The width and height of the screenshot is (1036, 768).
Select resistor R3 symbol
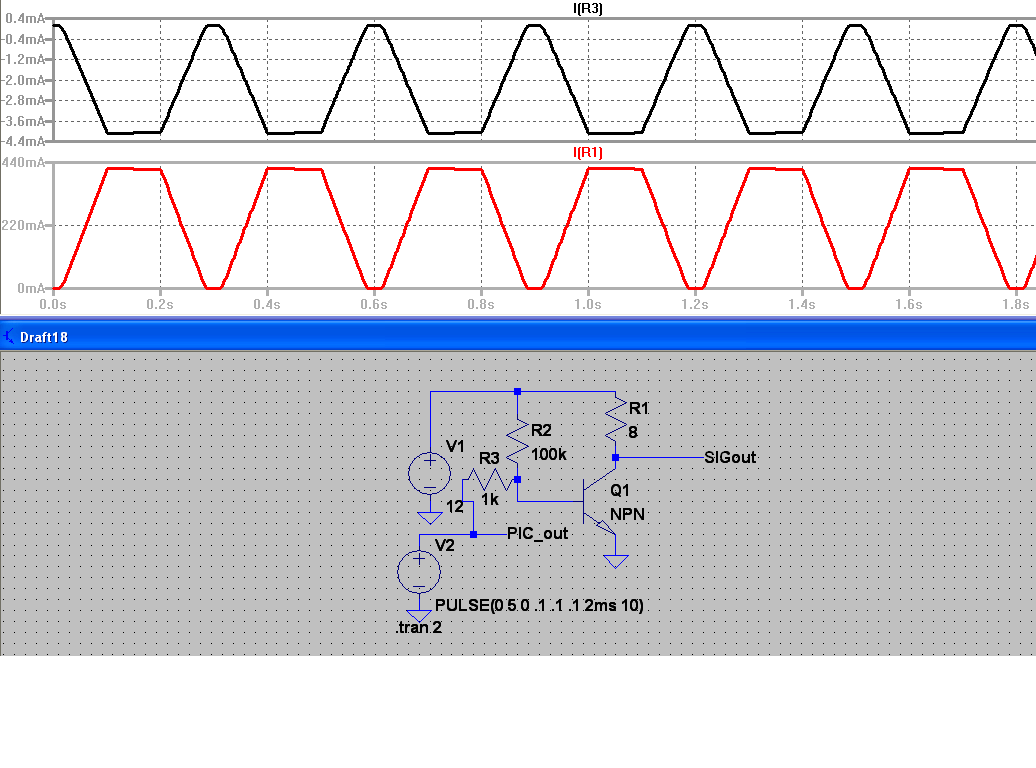pos(490,480)
